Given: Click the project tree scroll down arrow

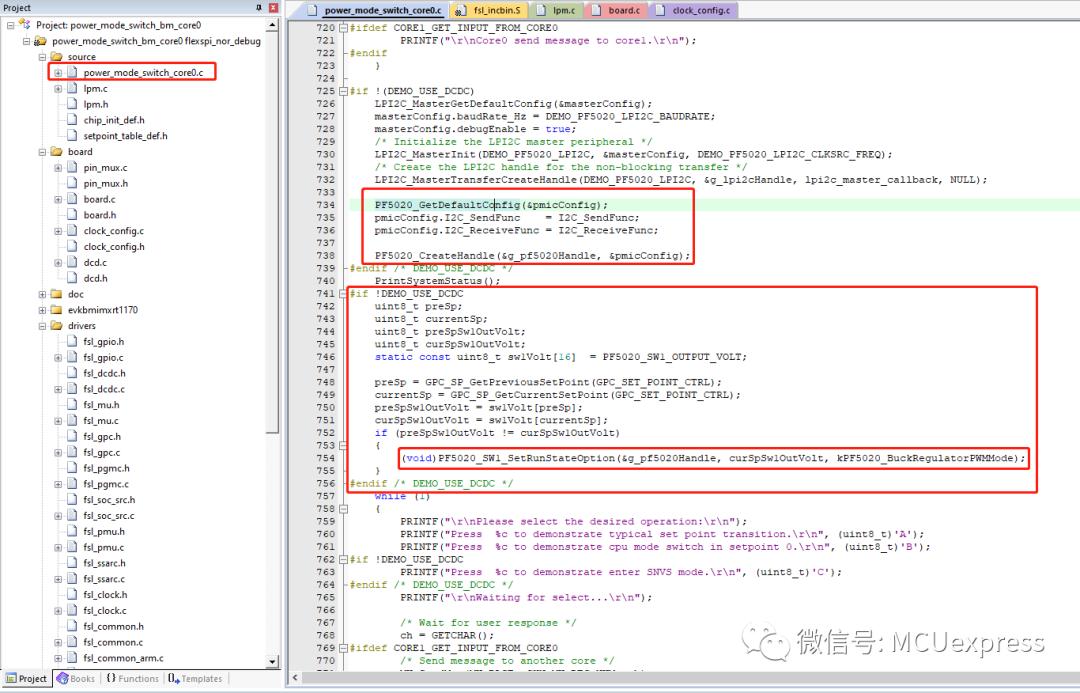Looking at the screenshot, I should 272,661.
